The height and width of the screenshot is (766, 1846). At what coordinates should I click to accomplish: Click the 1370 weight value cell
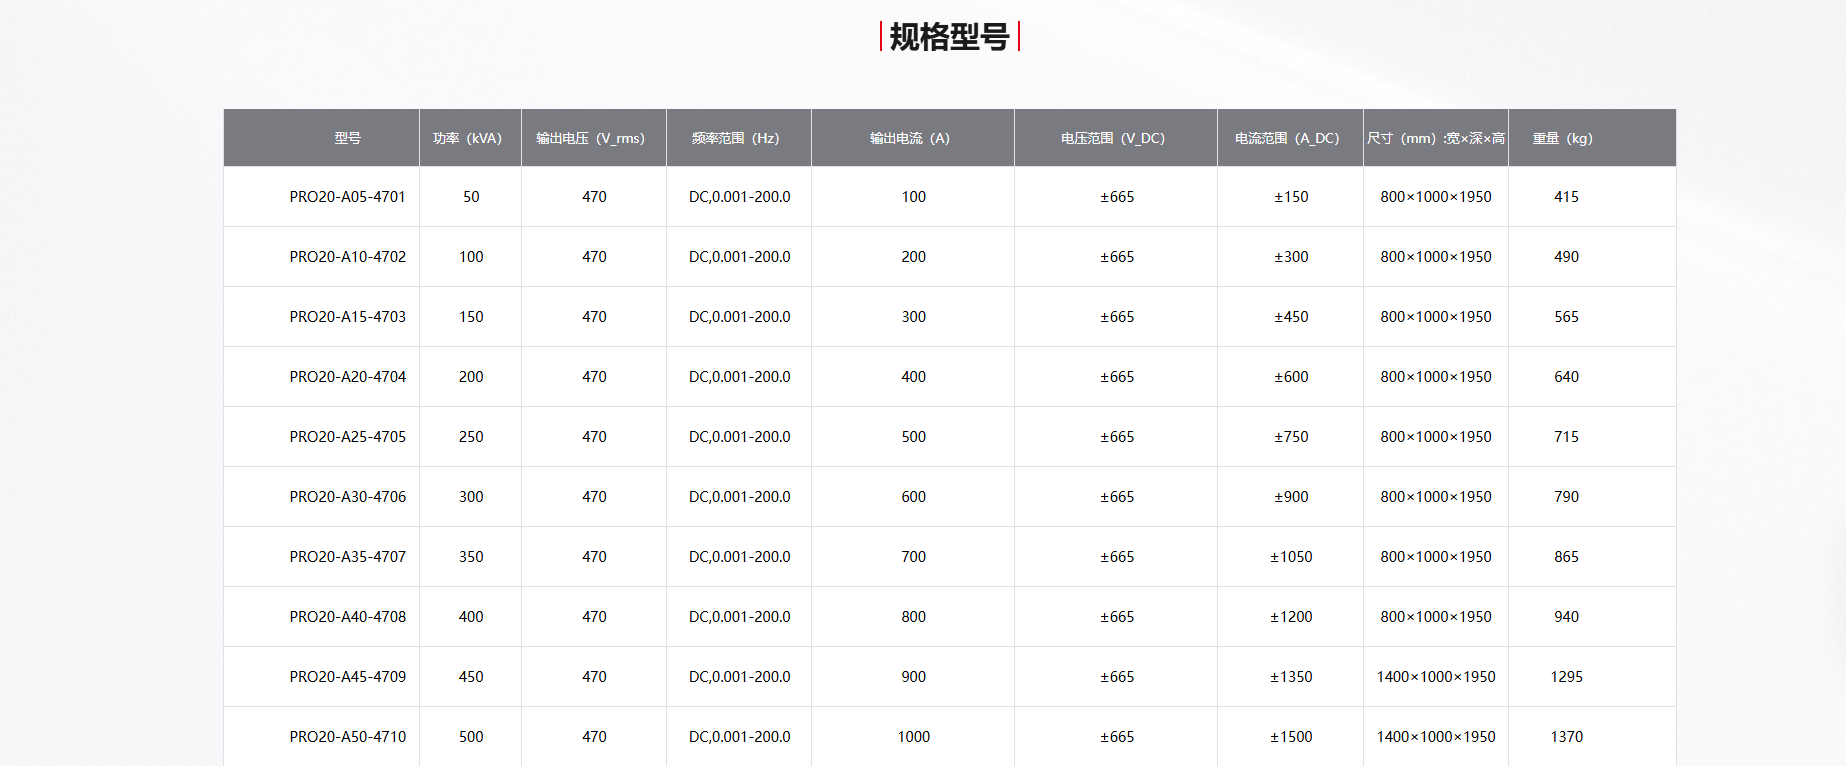(x=1567, y=737)
